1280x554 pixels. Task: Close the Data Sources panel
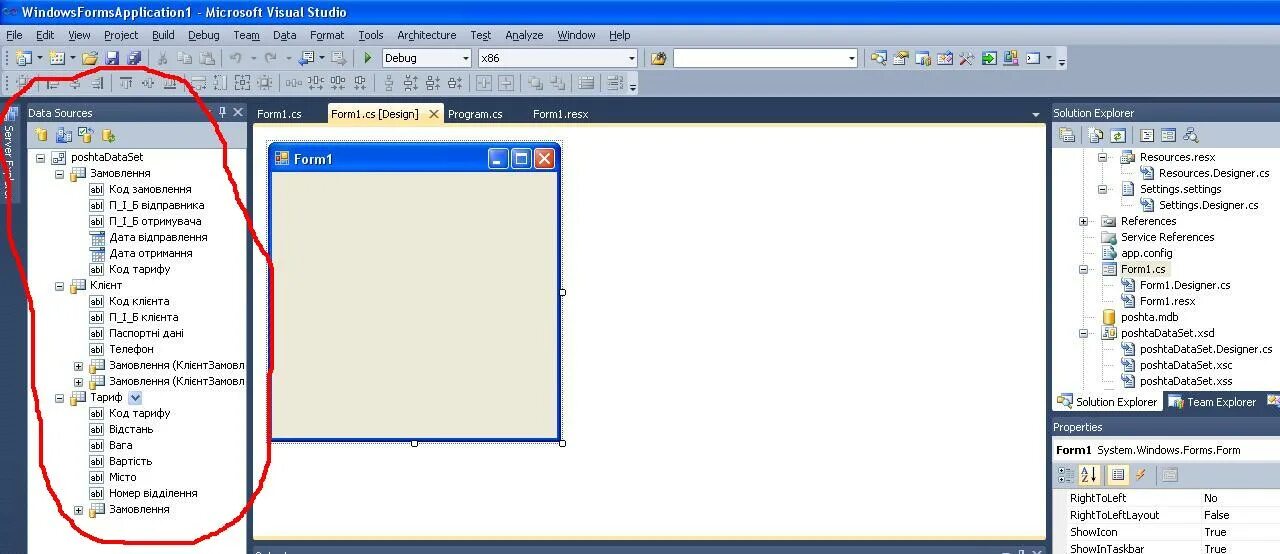pyautogui.click(x=238, y=112)
